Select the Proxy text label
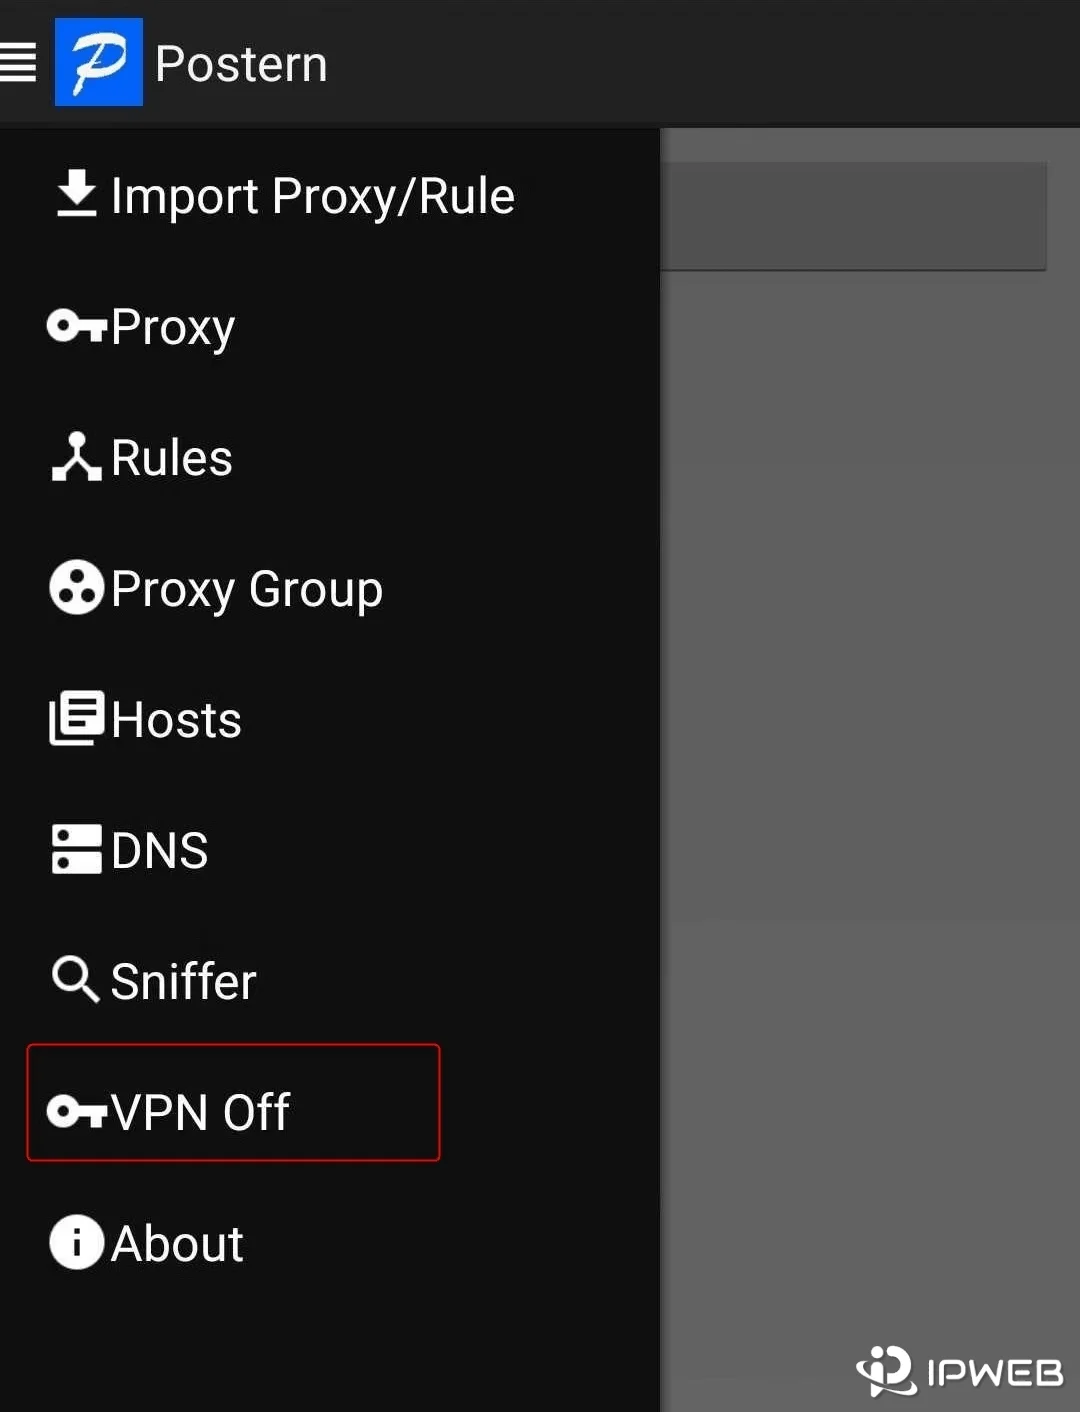Image resolution: width=1080 pixels, height=1412 pixels. pos(173,328)
